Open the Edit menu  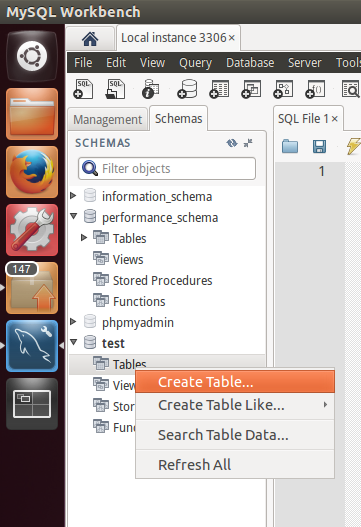pos(116,63)
